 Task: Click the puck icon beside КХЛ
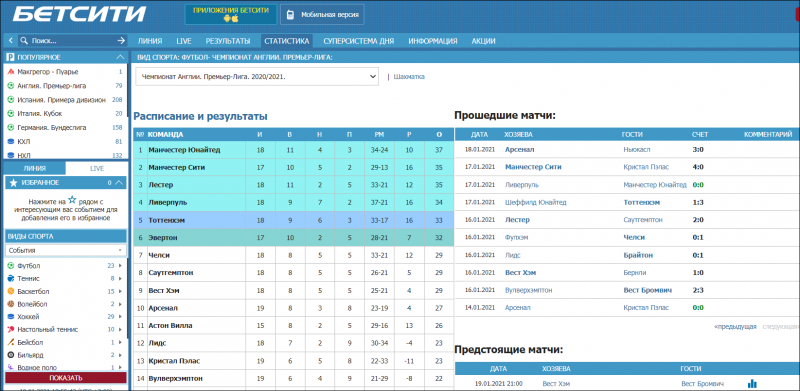(x=11, y=141)
